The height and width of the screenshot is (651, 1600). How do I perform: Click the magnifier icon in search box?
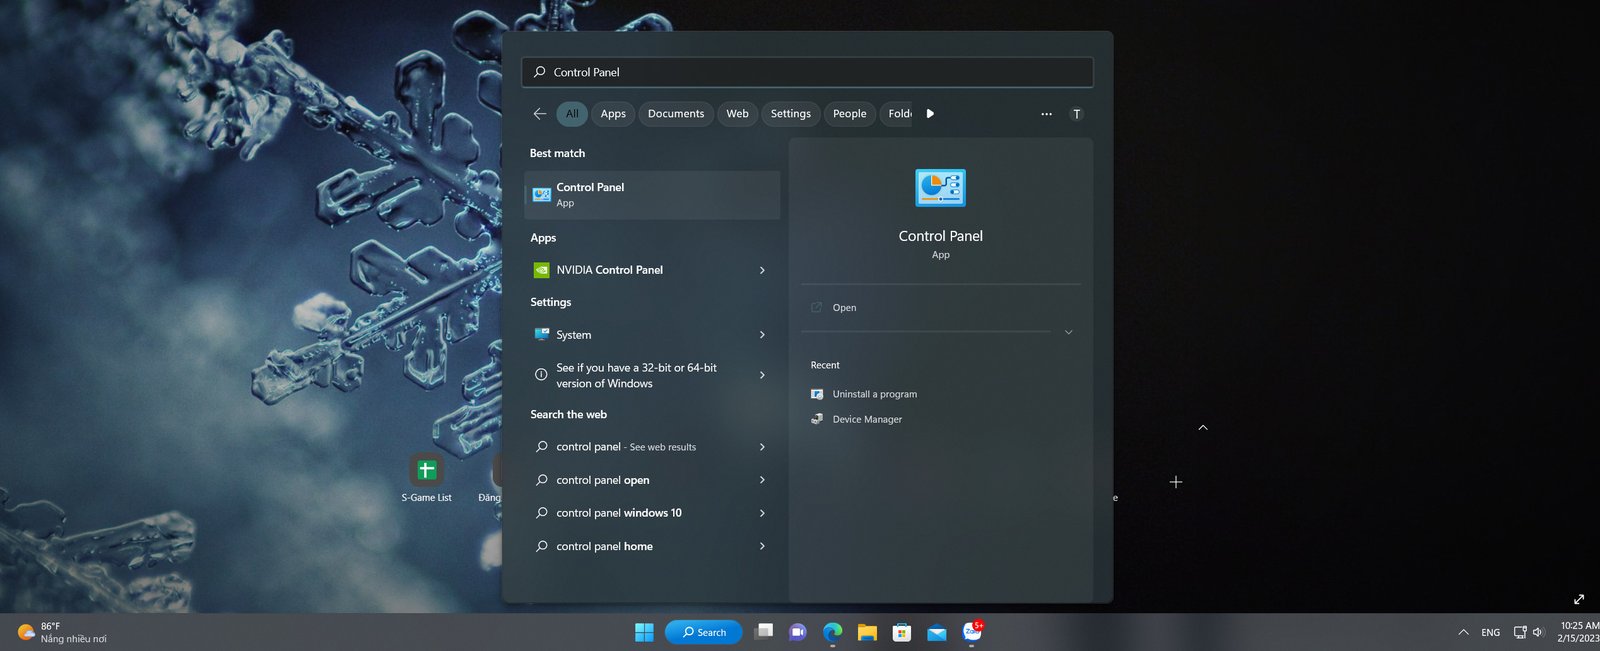540,72
